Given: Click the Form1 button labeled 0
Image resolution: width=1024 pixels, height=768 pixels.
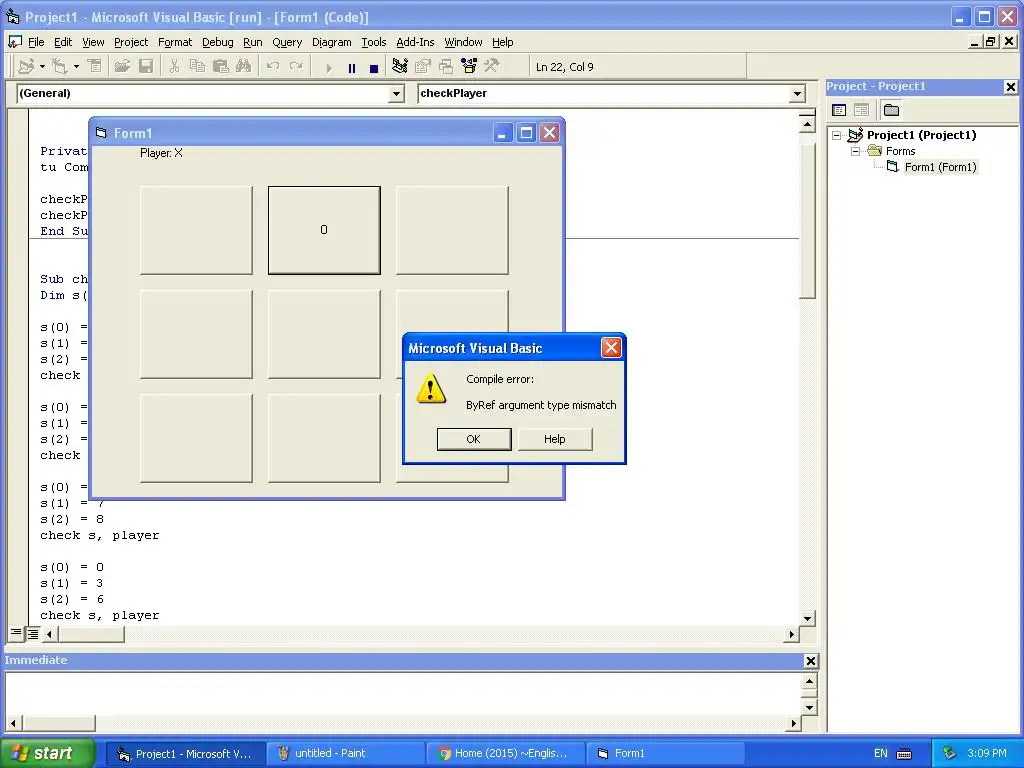Looking at the screenshot, I should 324,230.
